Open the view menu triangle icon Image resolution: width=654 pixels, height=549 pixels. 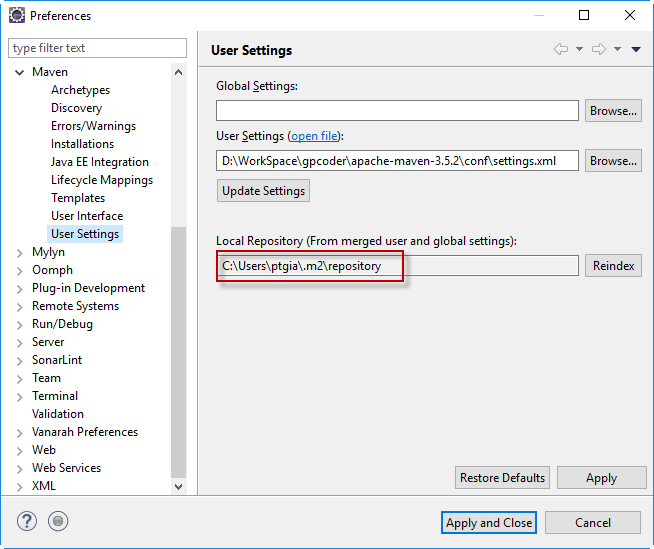point(636,49)
